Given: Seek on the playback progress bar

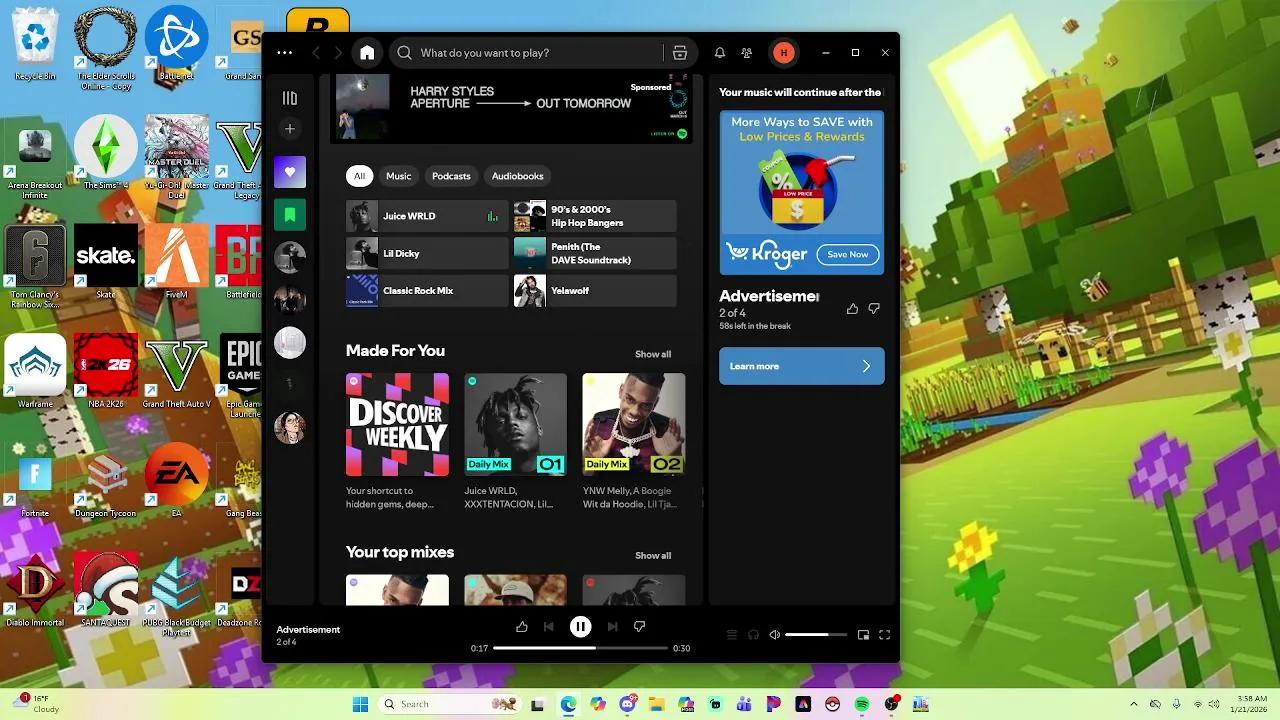Looking at the screenshot, I should [x=580, y=648].
